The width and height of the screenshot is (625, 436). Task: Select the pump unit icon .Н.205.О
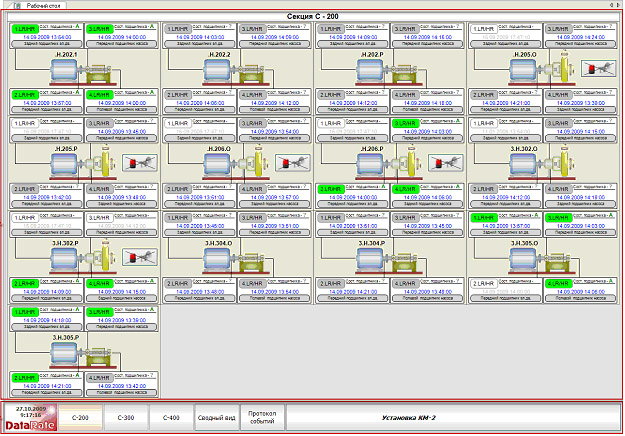(542, 69)
